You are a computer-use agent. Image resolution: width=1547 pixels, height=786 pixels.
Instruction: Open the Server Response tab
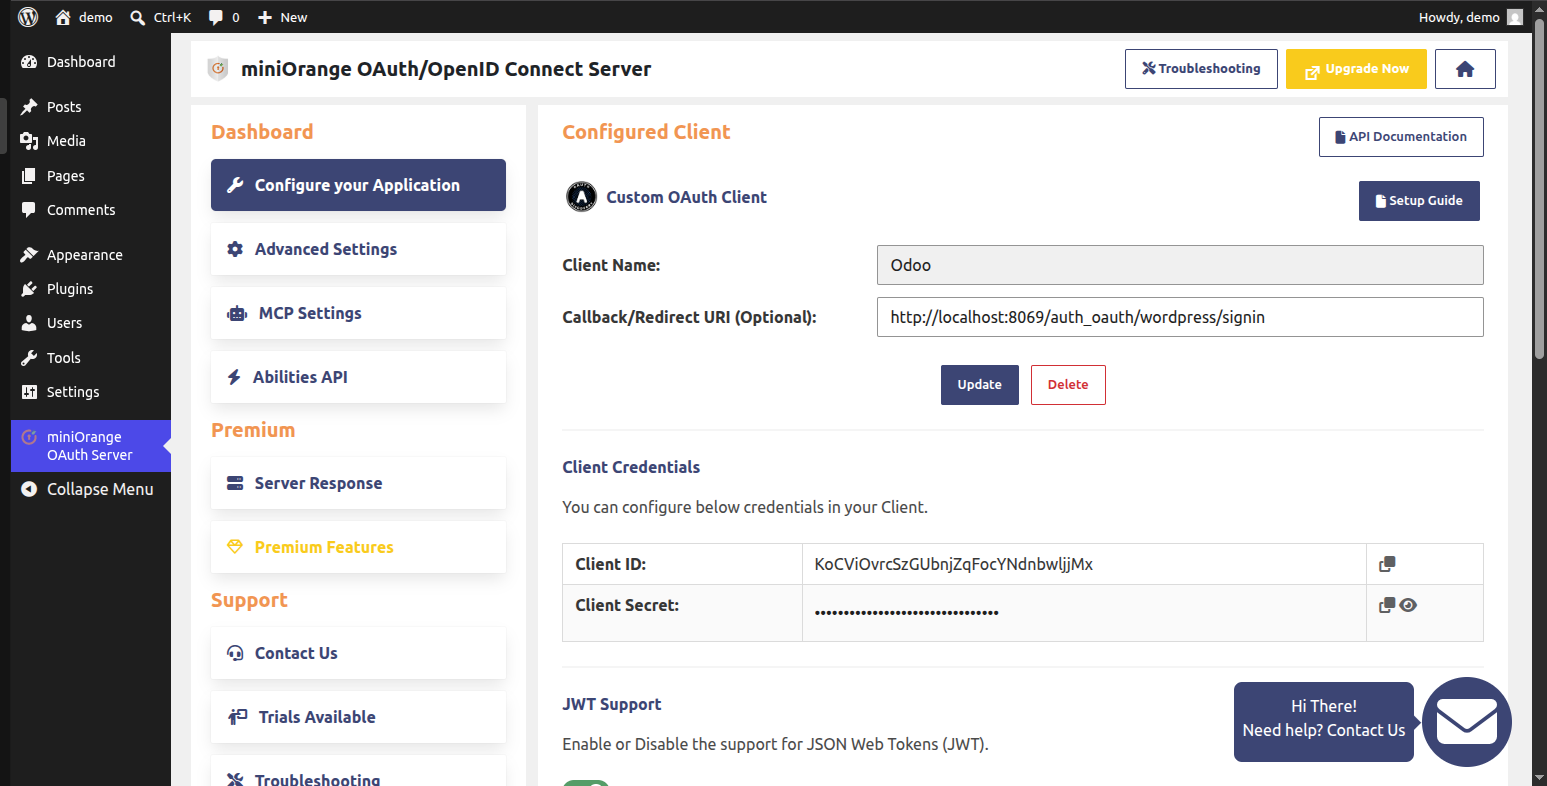[358, 483]
